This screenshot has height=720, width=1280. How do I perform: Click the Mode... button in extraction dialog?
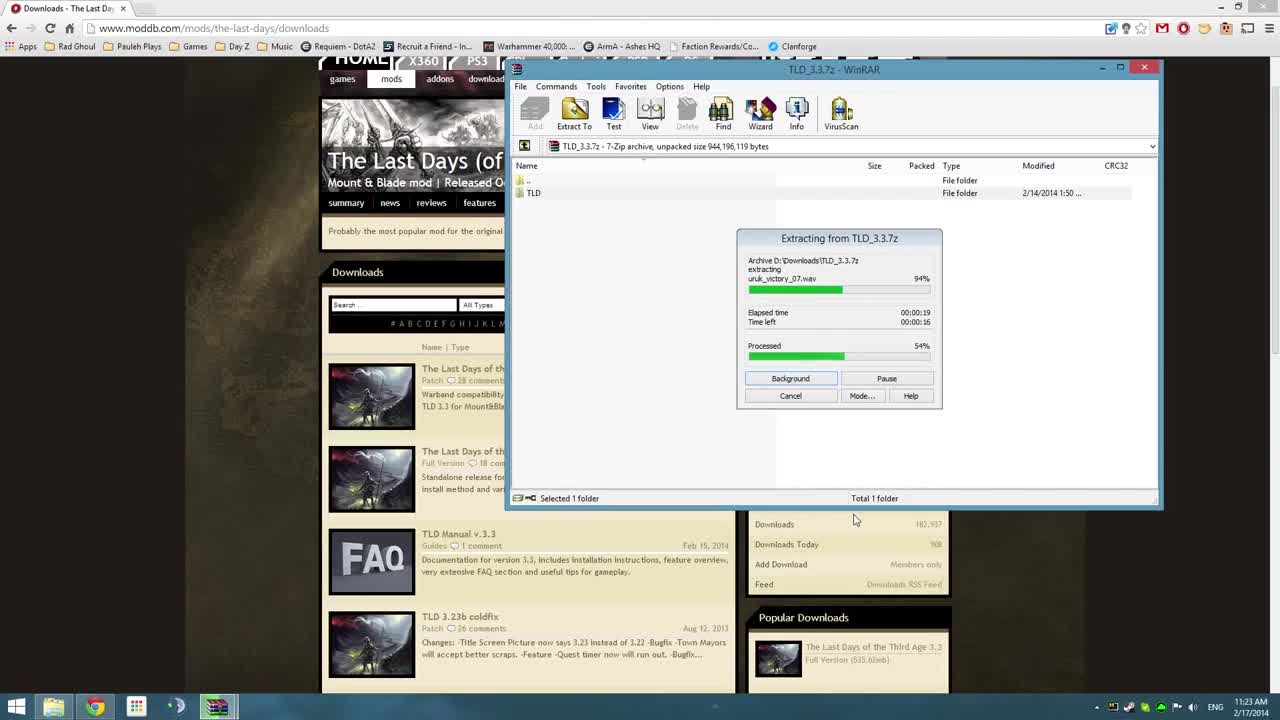coord(862,396)
